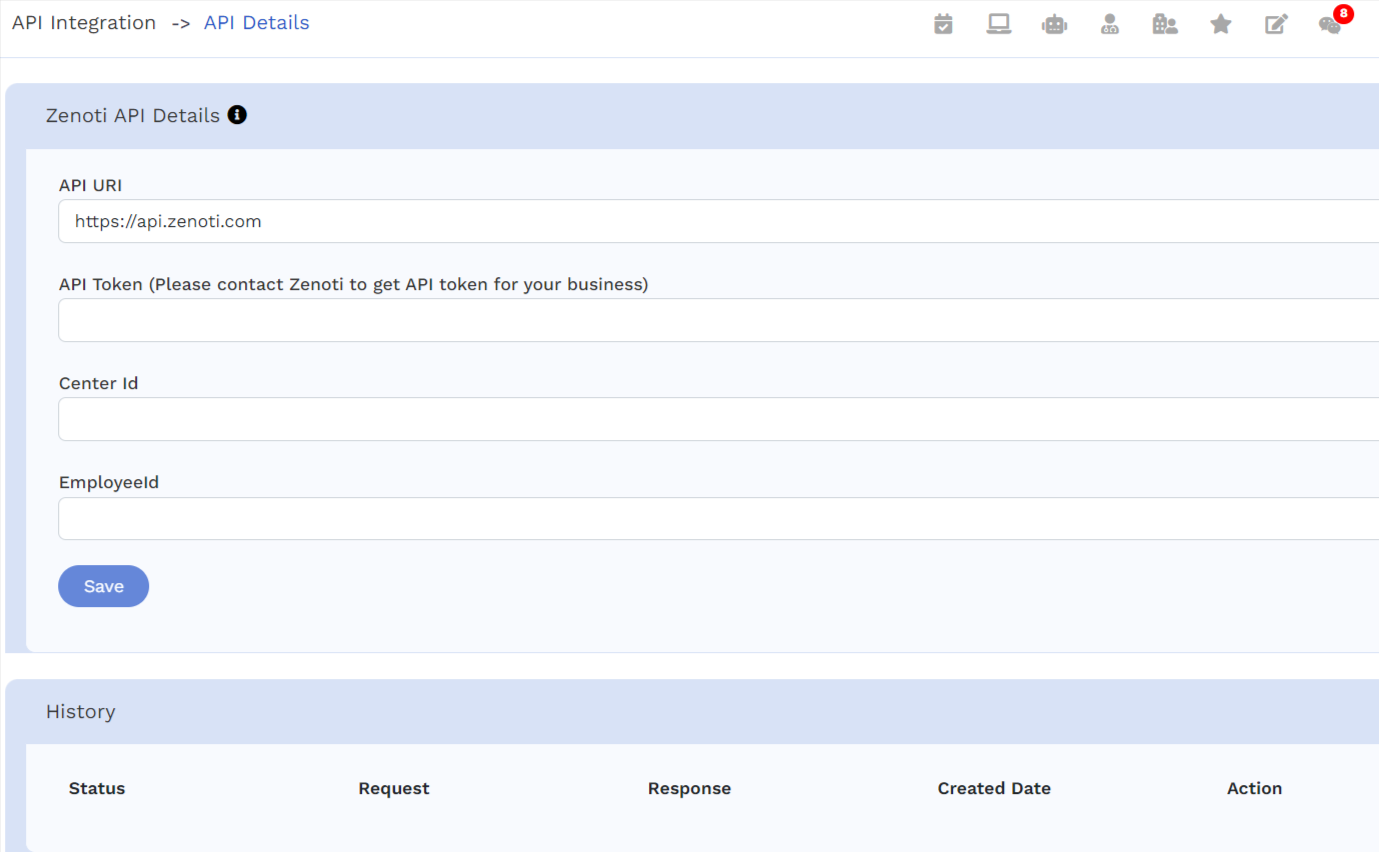
Task: Open the robot chatbot icon
Action: pyautogui.click(x=1054, y=24)
